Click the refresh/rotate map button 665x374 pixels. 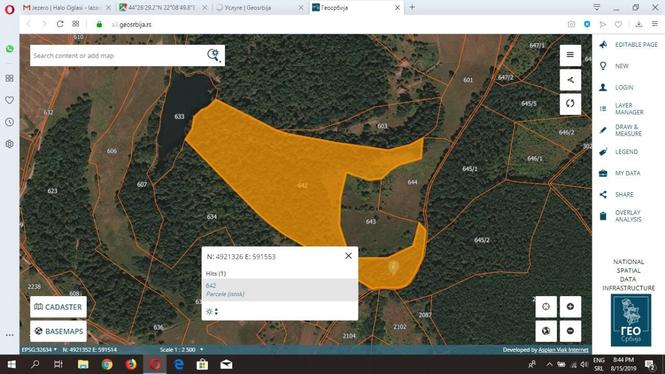pyautogui.click(x=570, y=103)
